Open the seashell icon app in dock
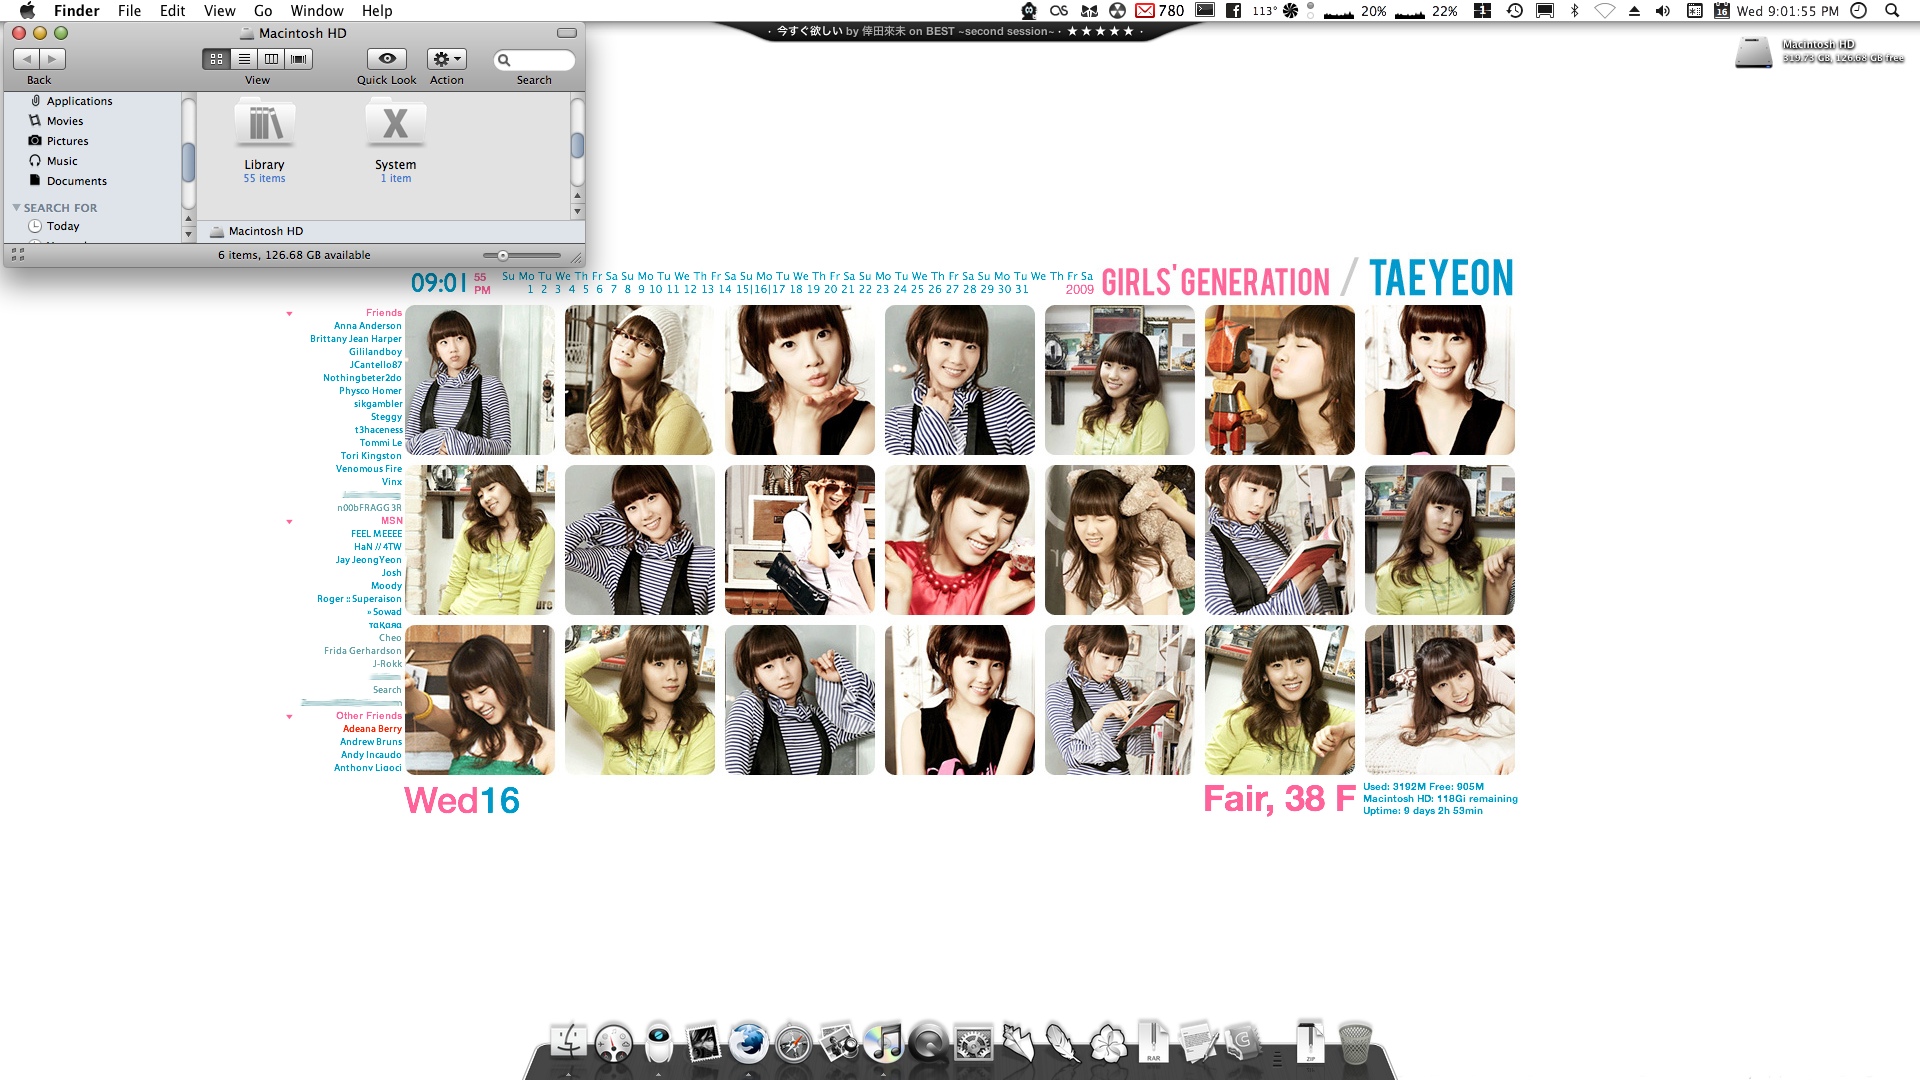 1018,1043
